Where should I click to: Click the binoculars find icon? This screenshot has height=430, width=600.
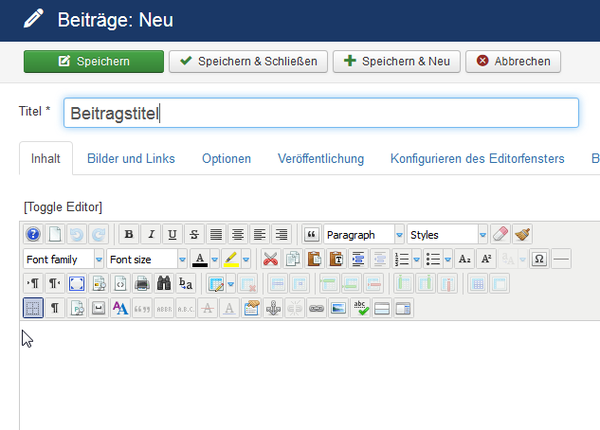164,284
